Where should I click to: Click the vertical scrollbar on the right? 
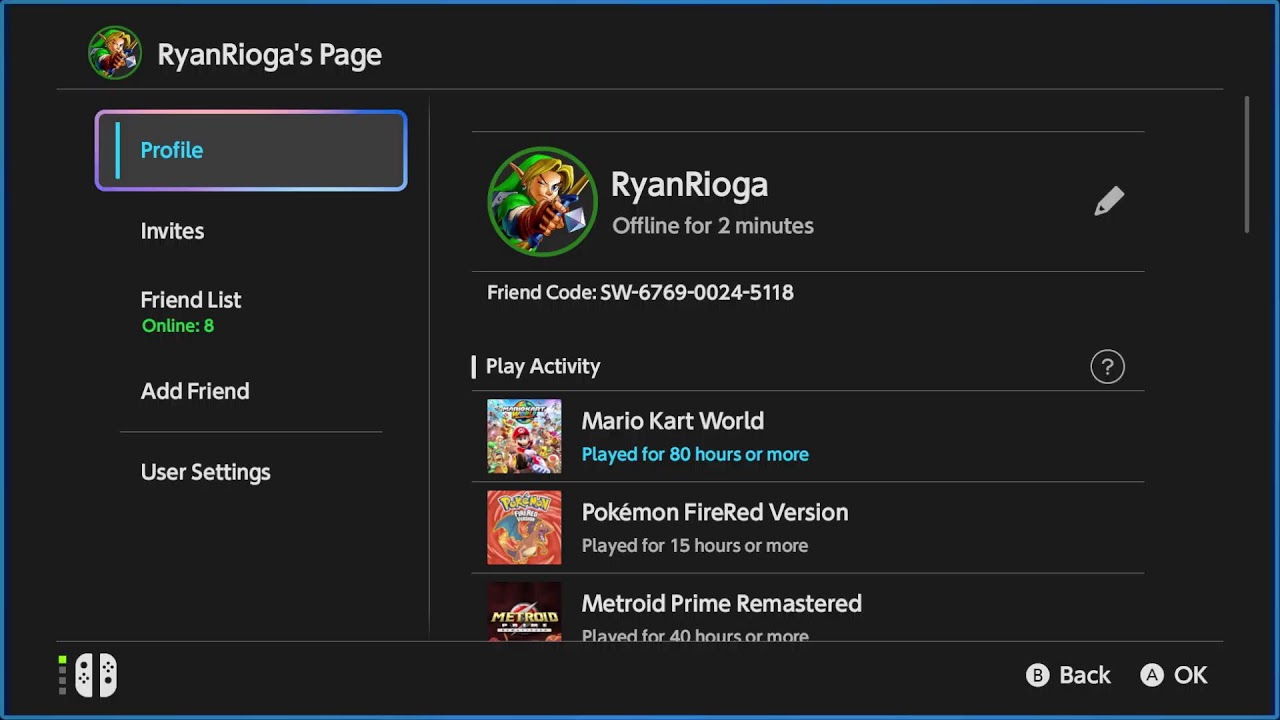pos(1247,165)
